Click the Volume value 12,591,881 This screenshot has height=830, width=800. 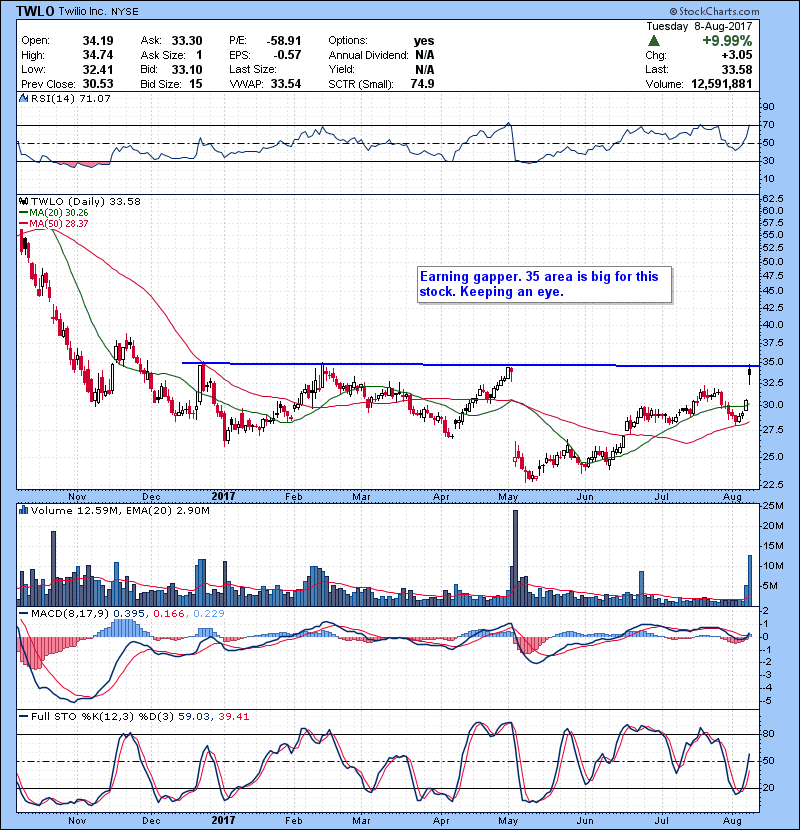722,84
